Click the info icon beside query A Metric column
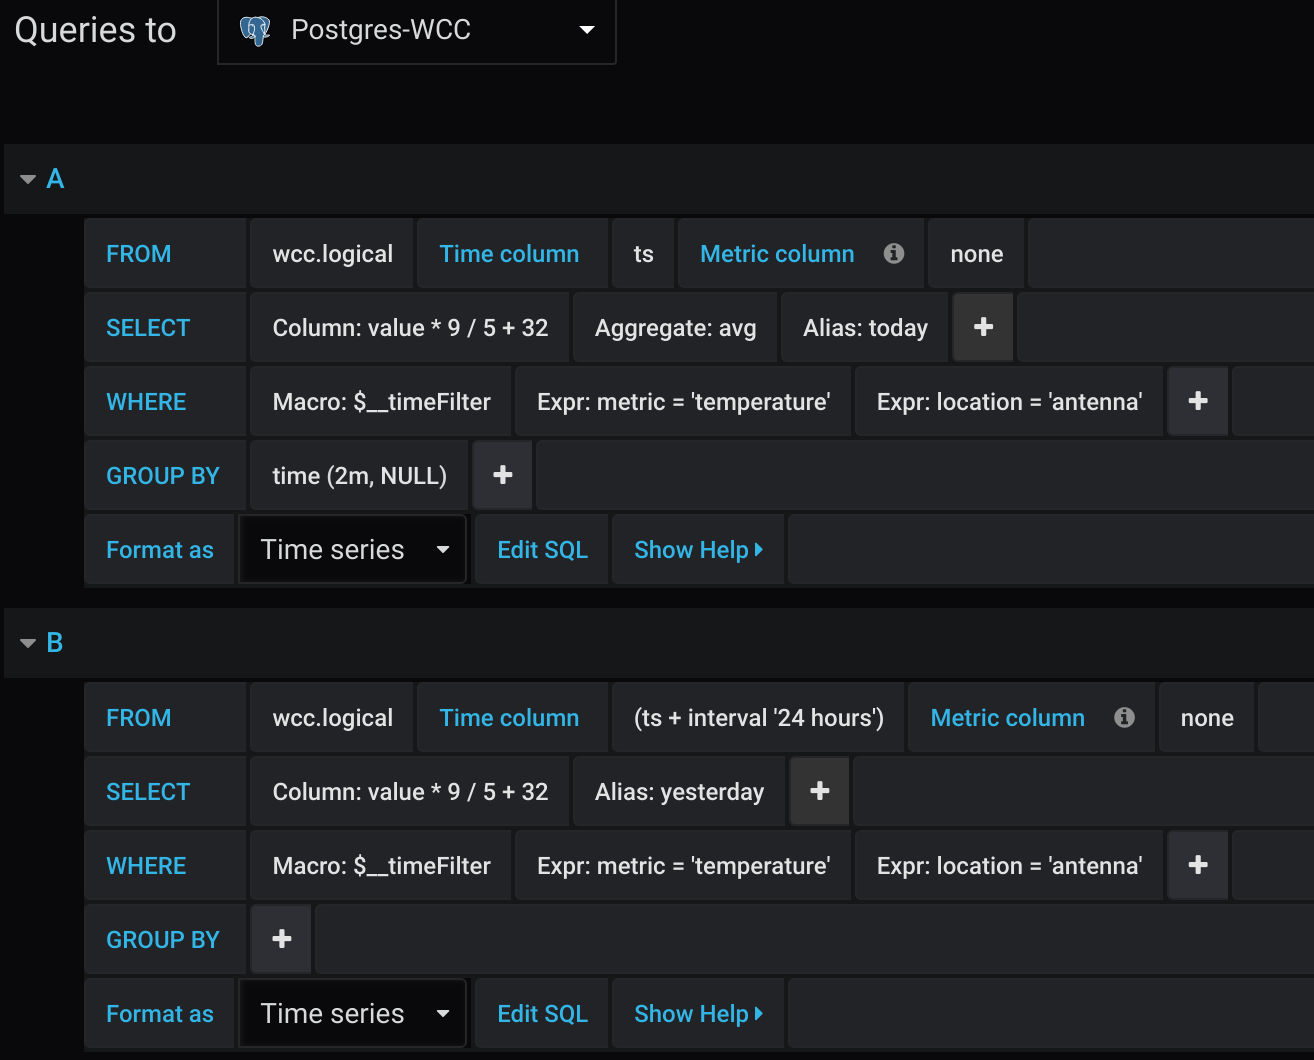This screenshot has height=1060, width=1314. tap(894, 253)
